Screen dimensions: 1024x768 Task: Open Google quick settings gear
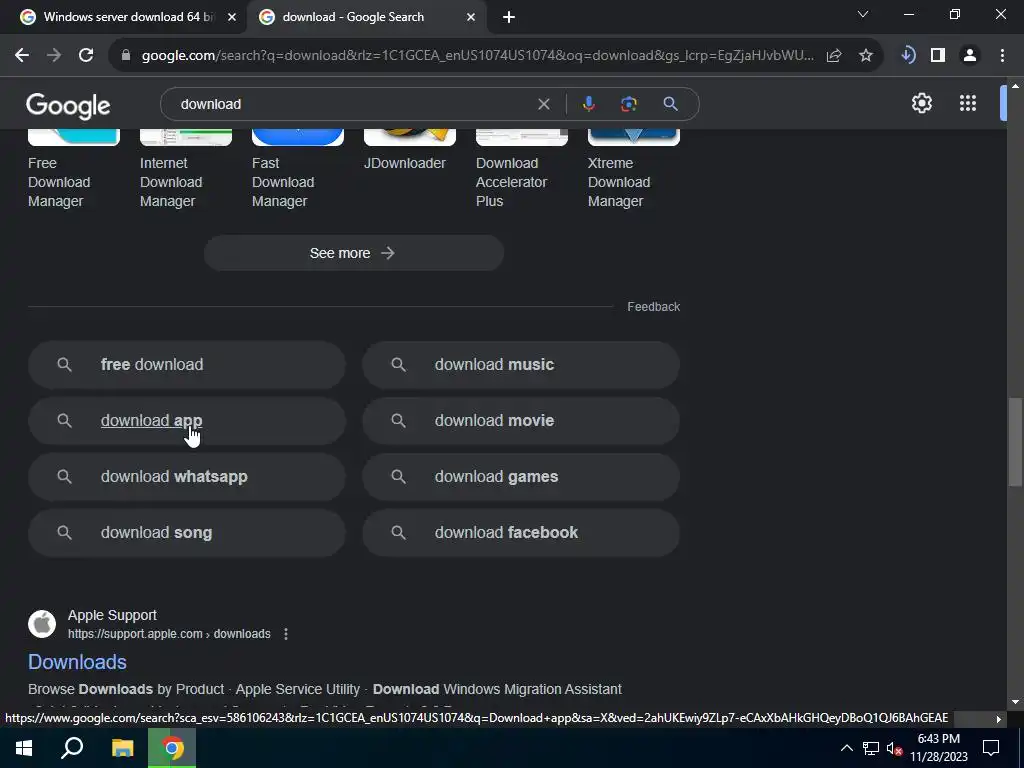921,103
